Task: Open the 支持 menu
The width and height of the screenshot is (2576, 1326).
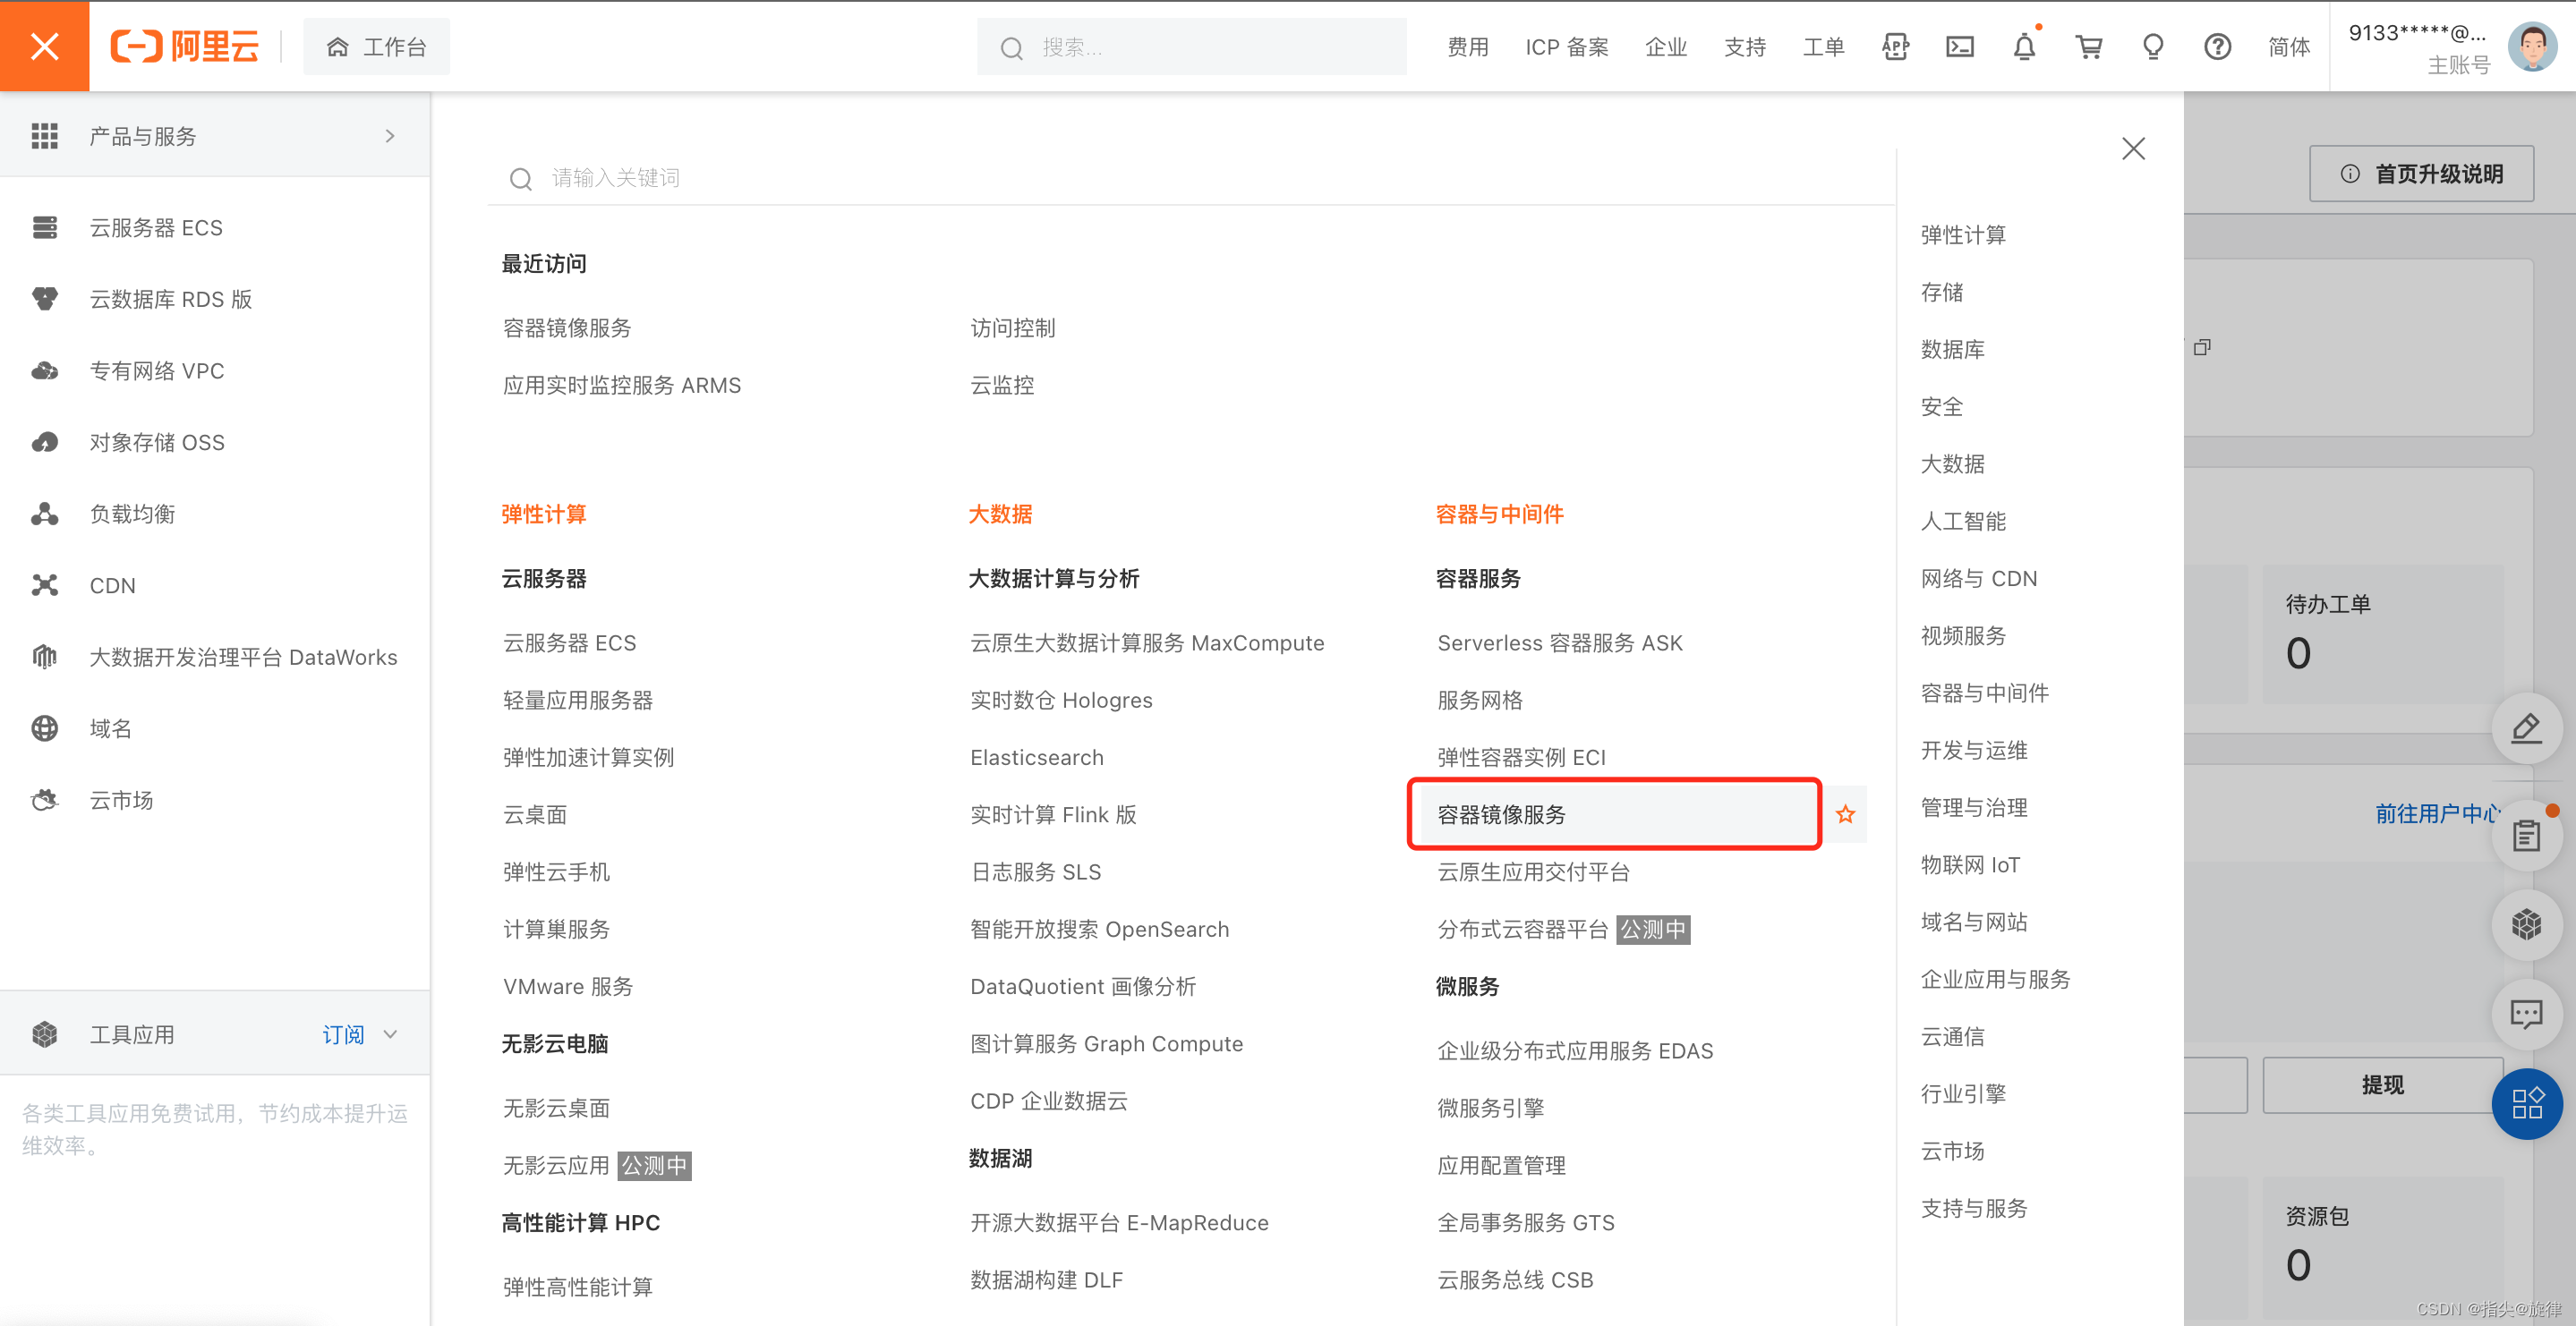Action: click(1744, 47)
